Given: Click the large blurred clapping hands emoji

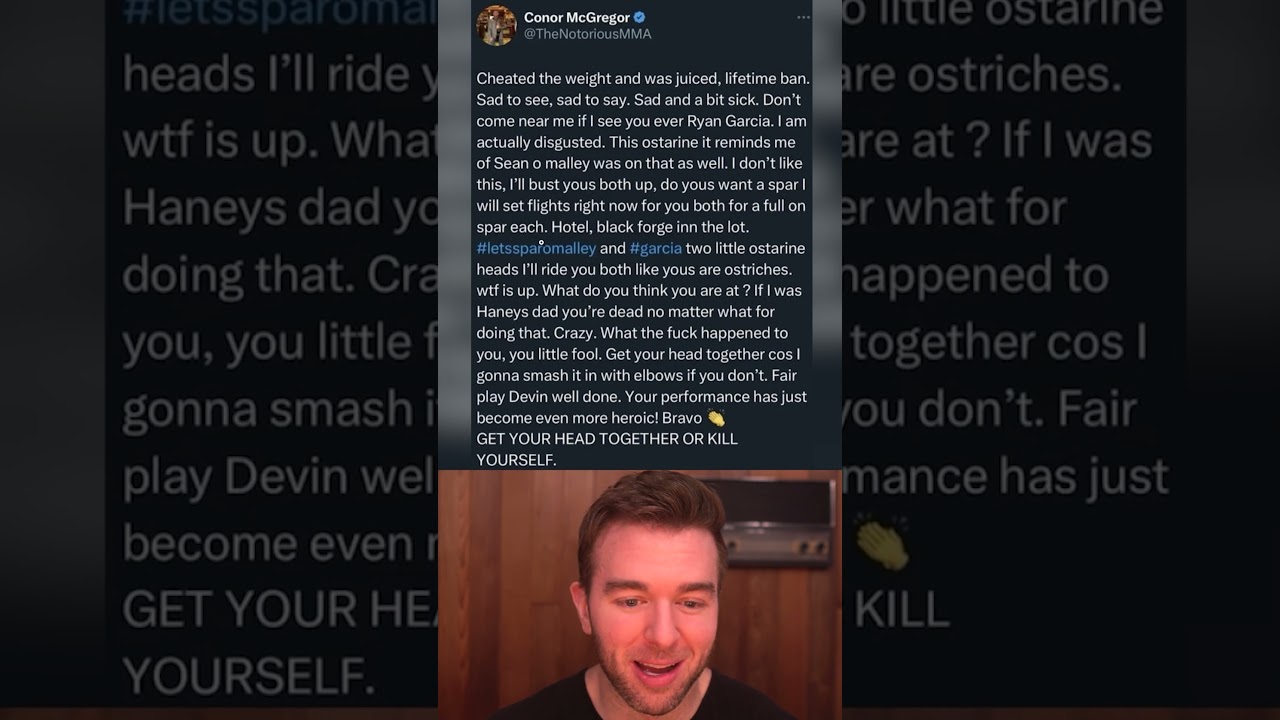Looking at the screenshot, I should [881, 545].
